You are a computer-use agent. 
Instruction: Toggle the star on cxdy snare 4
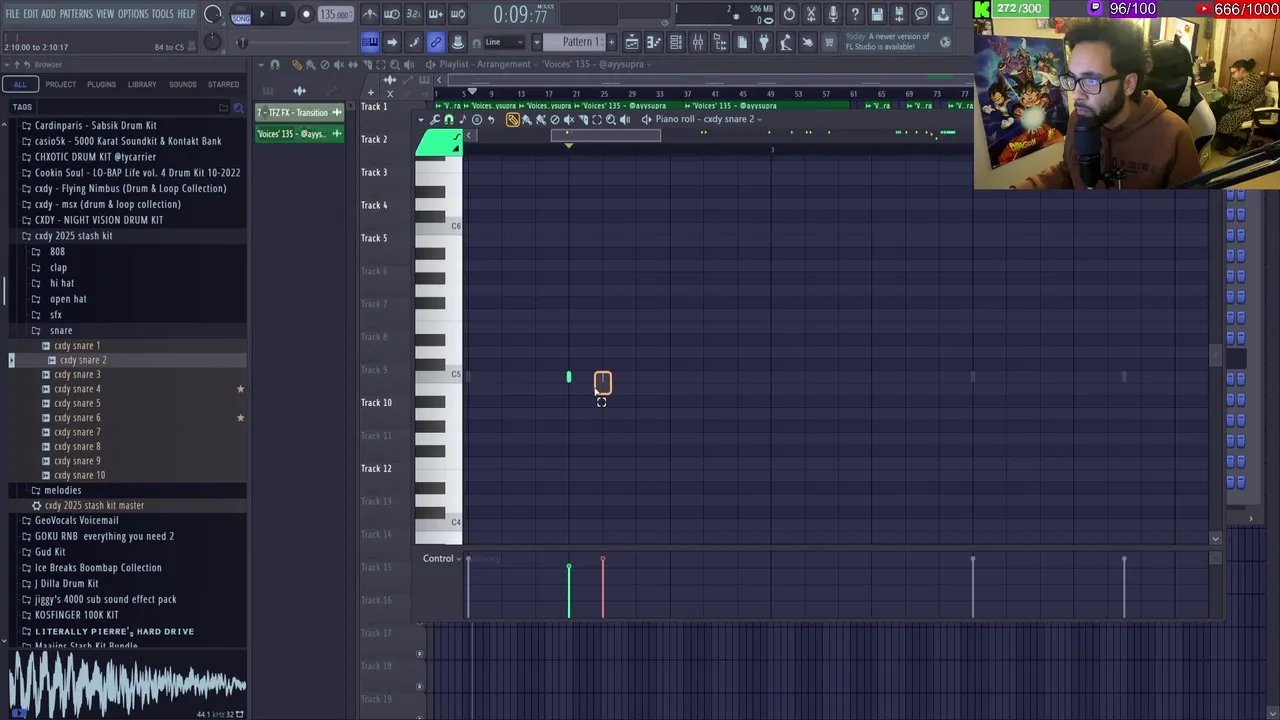pyautogui.click(x=240, y=389)
